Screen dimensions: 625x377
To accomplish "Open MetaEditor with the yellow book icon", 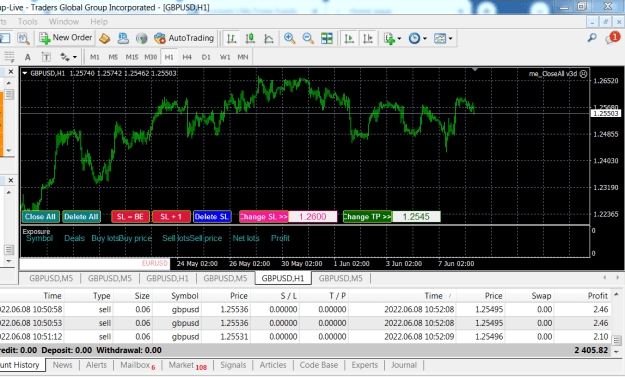I will (x=104, y=38).
